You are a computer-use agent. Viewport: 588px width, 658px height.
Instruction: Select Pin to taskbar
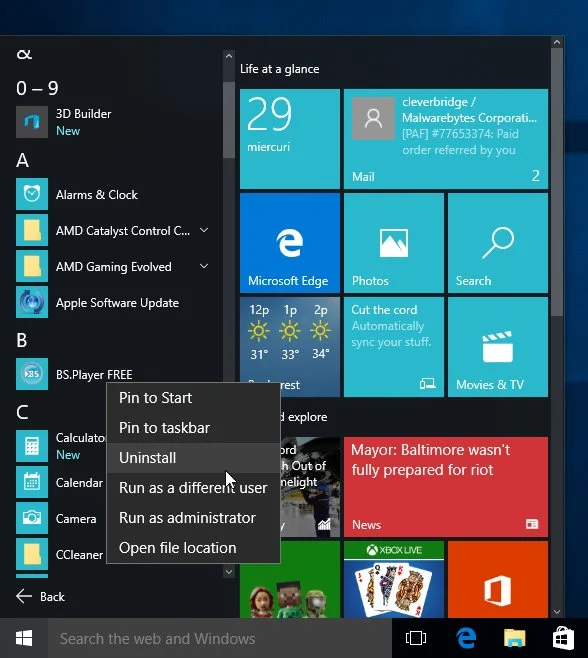(193, 428)
